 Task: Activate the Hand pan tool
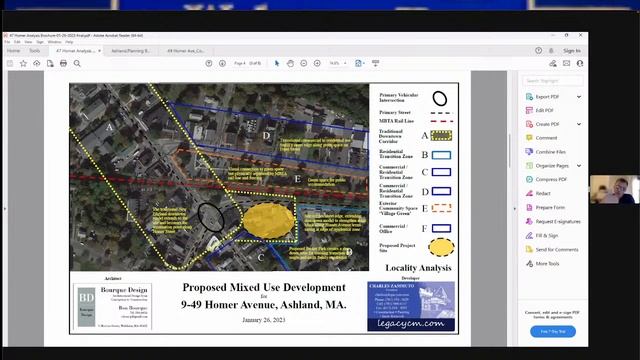click(290, 63)
